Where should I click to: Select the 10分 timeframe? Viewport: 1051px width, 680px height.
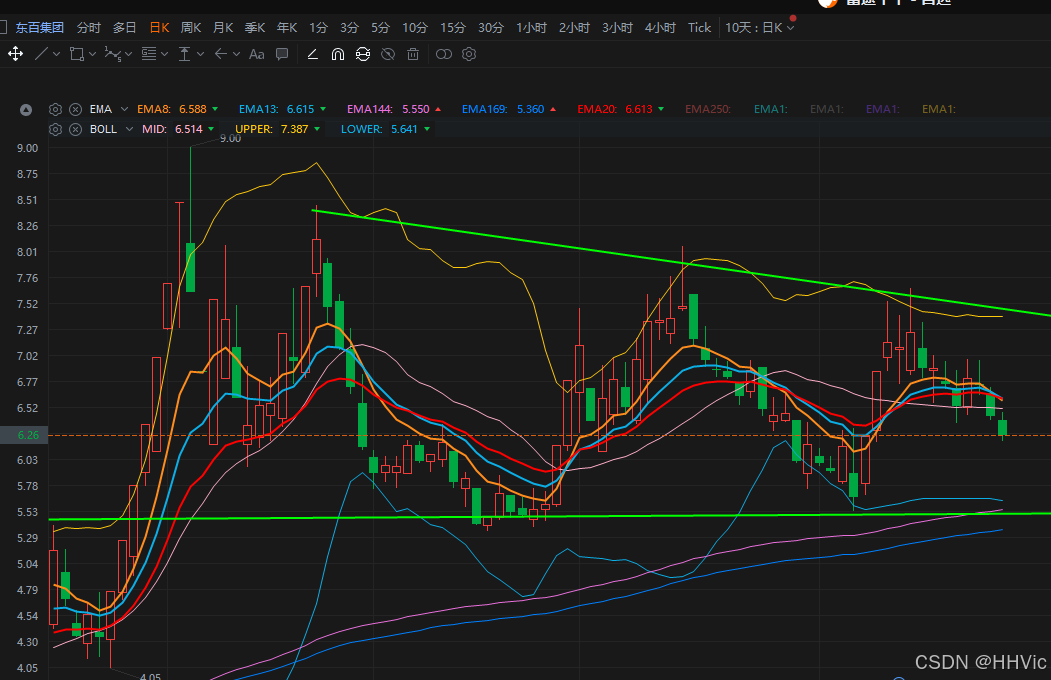(x=415, y=27)
